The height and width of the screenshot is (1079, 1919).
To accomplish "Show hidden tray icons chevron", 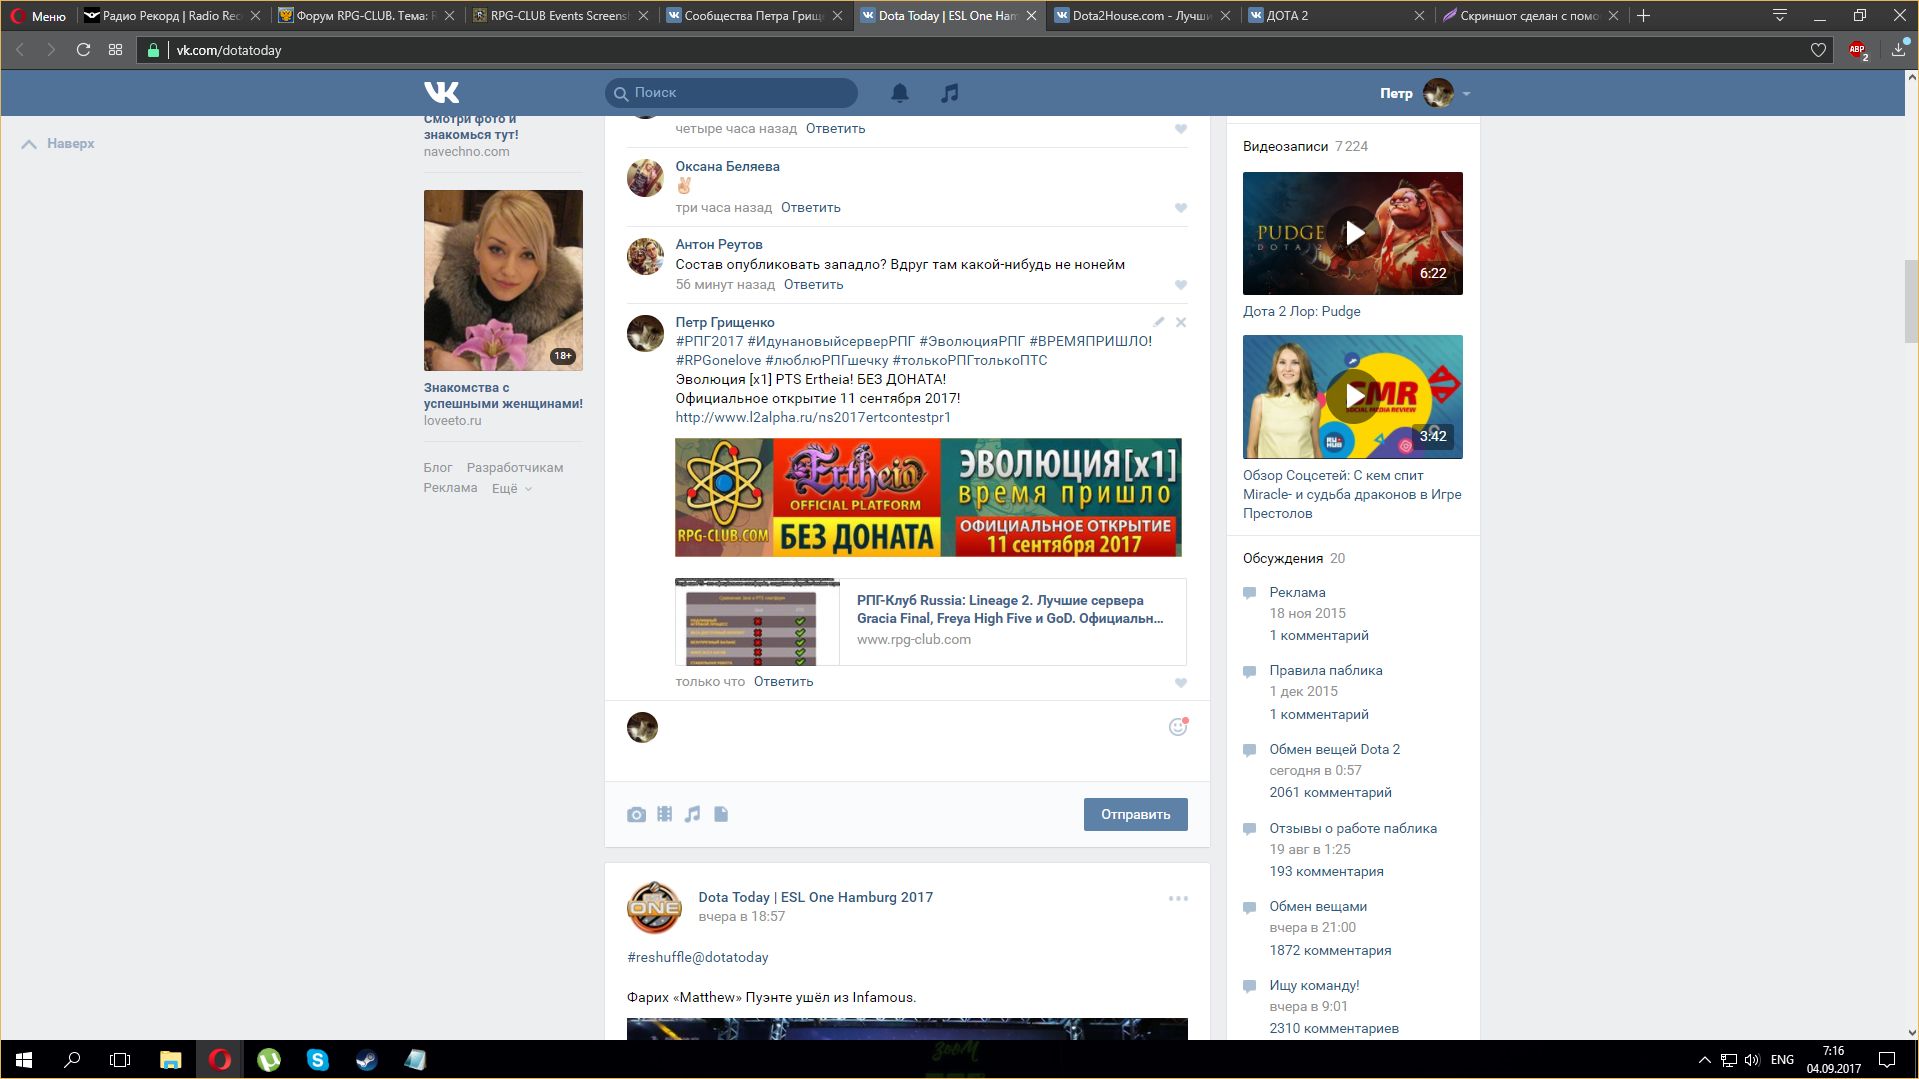I will [x=1704, y=1060].
